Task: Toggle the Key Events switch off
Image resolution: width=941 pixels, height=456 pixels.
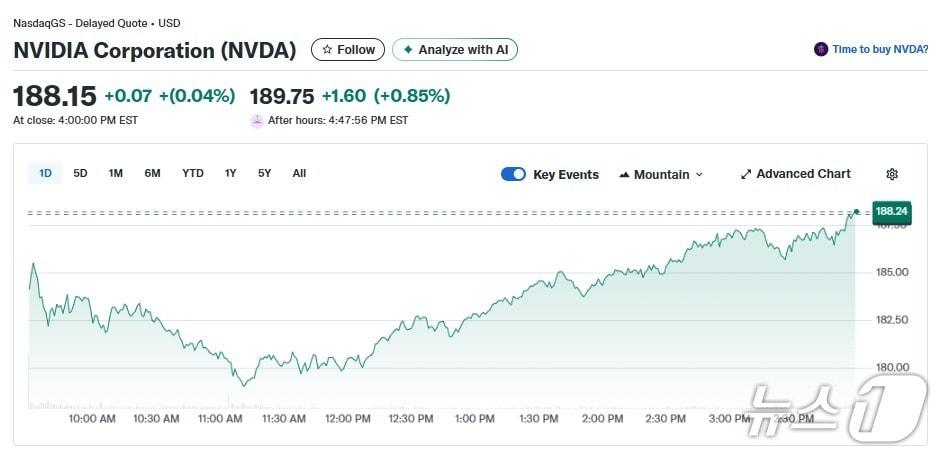Action: (513, 174)
